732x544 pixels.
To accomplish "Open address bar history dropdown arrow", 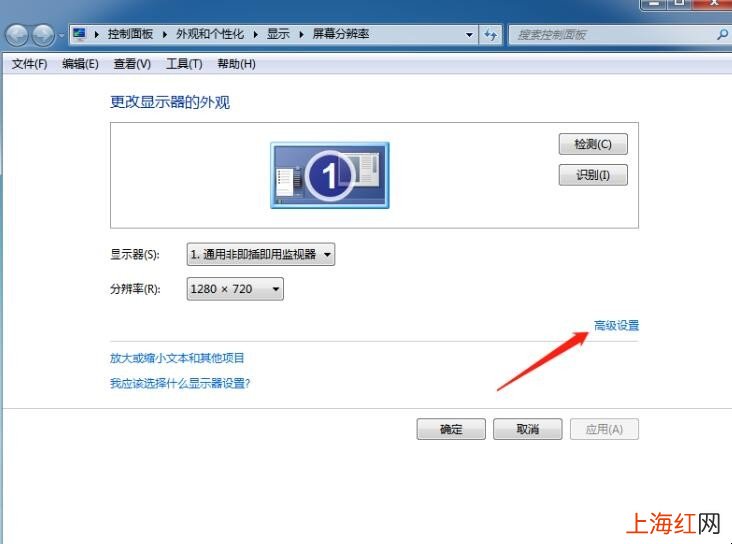I will 469,35.
